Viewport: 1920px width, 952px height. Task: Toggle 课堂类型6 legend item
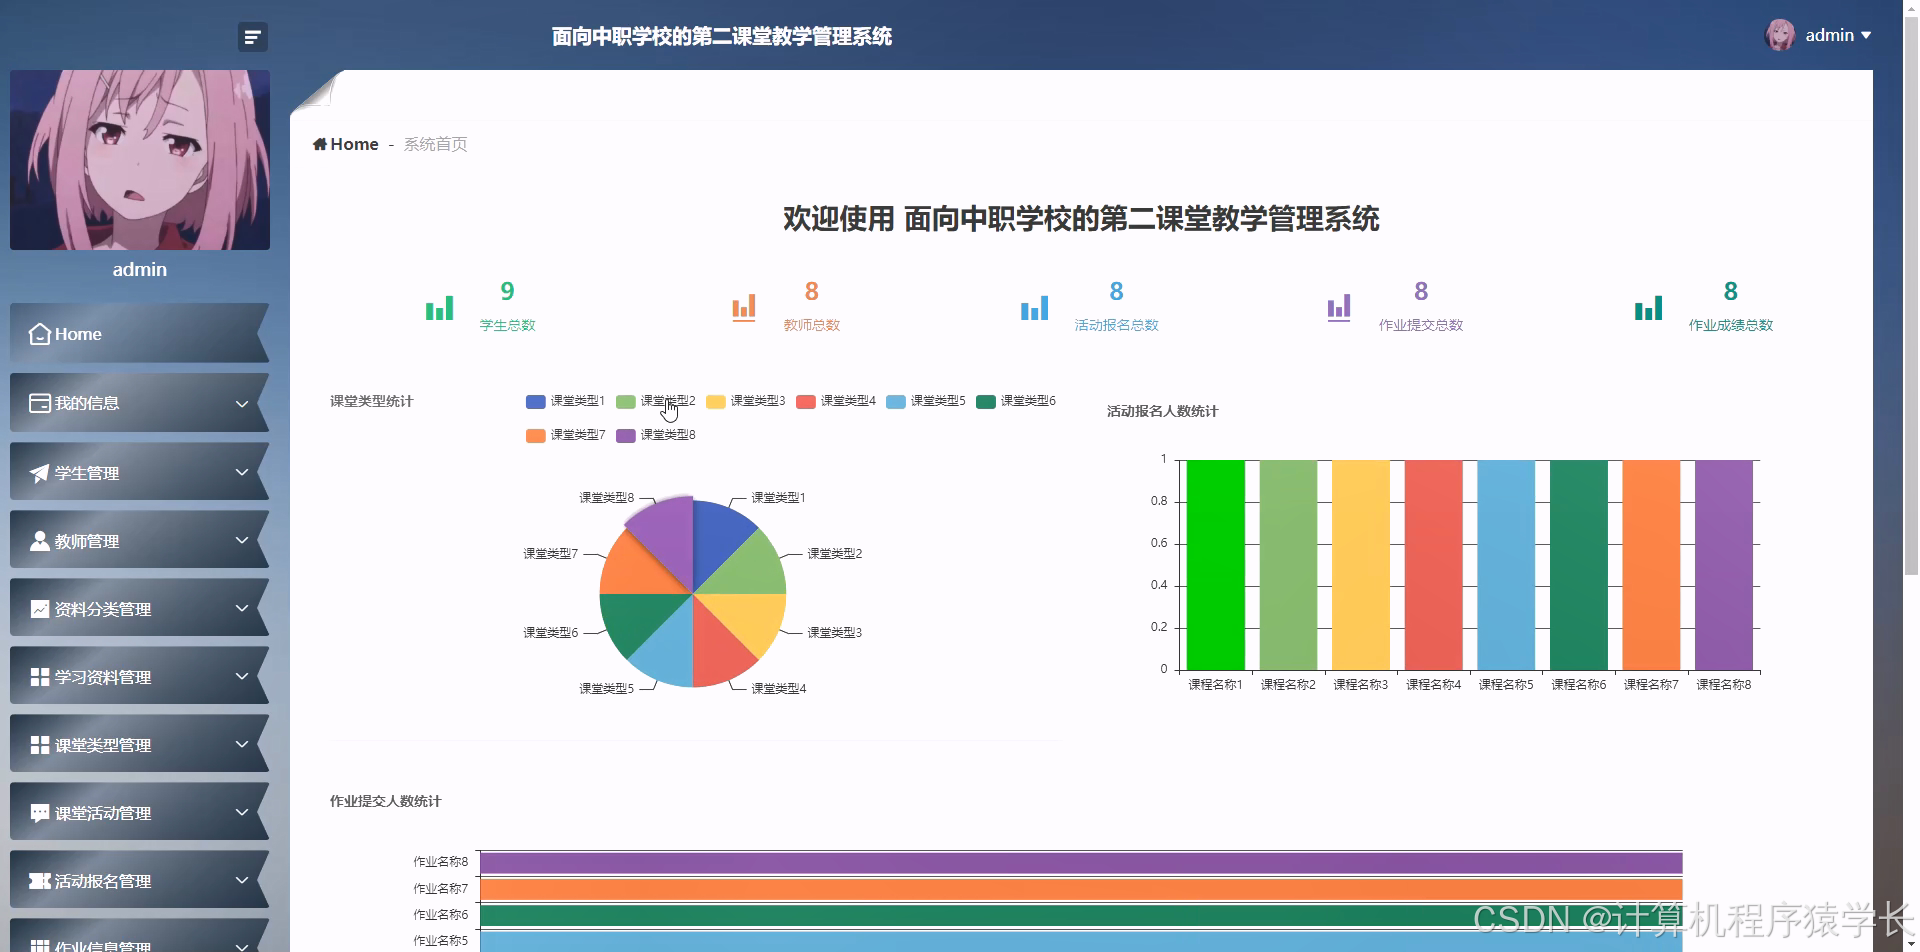tap(1015, 401)
